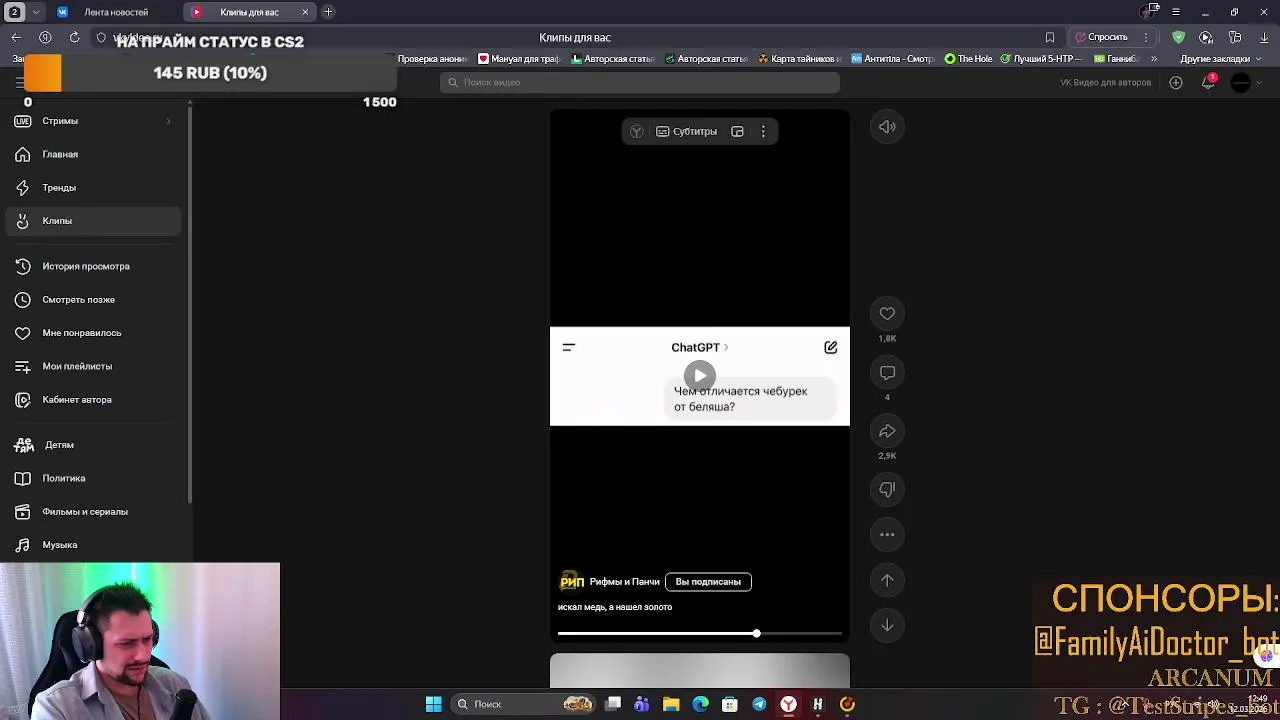The width and height of the screenshot is (1280, 720).
Task: Open Кабинет автора
Action: pos(92,399)
